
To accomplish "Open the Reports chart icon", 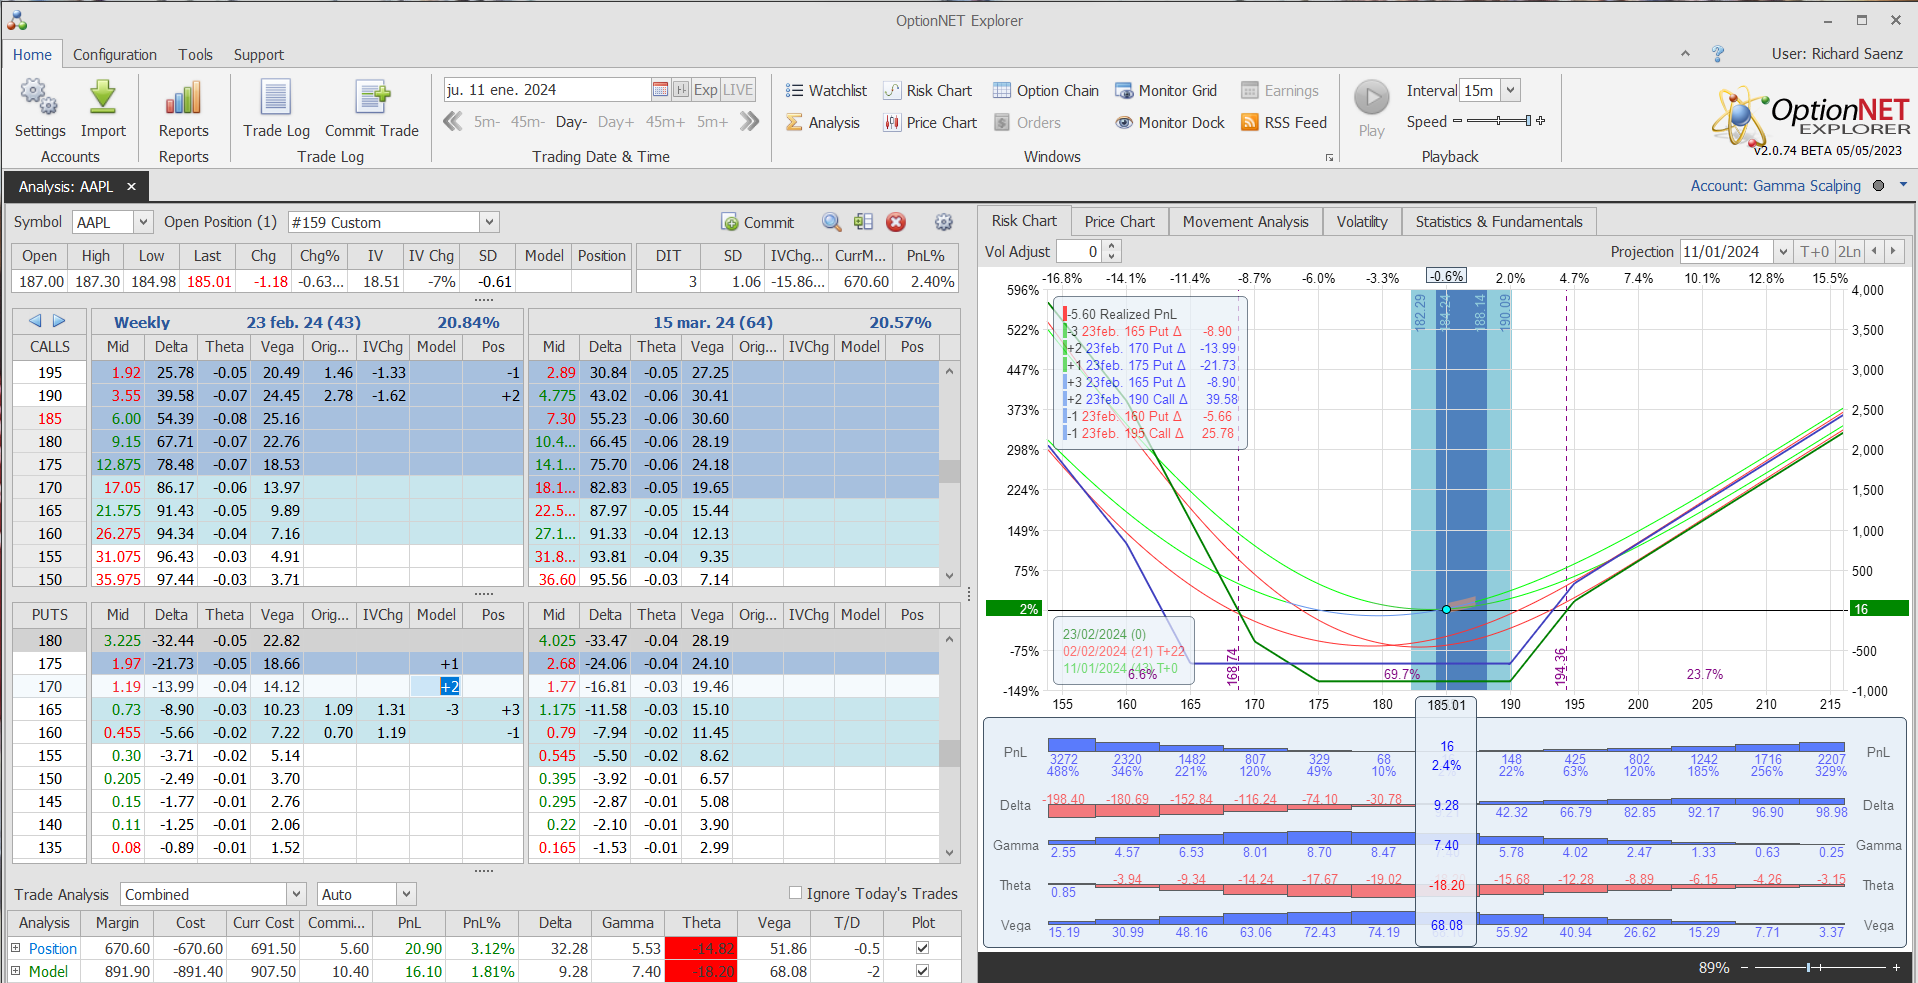I will pos(183,98).
